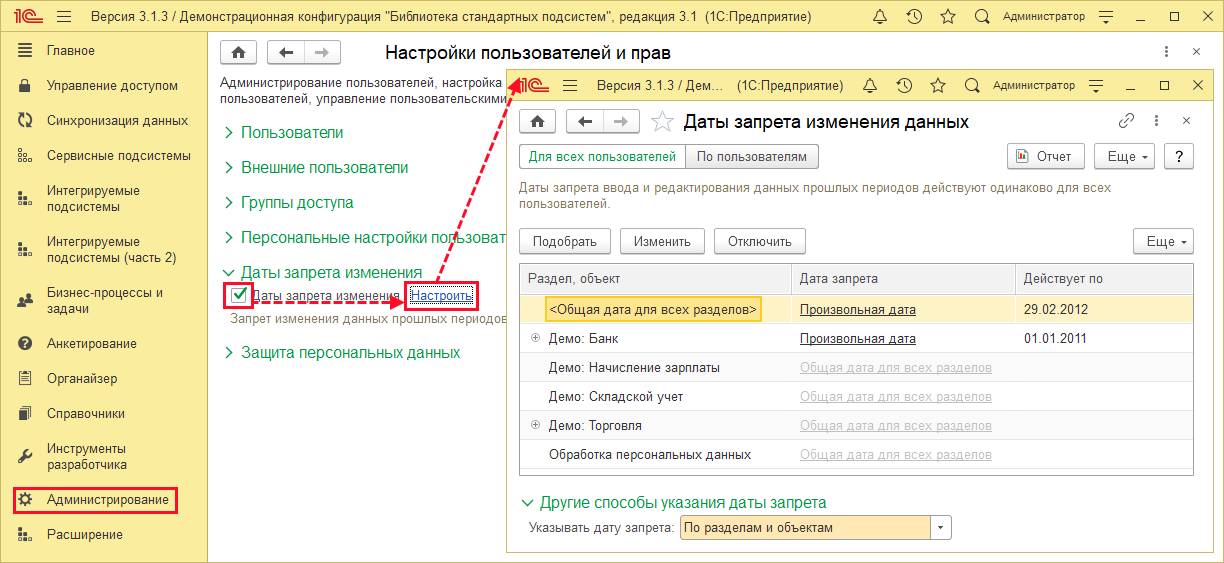Image resolution: width=1224 pixels, height=563 pixels.
Task: Open history clock in inner window
Action: pyautogui.click(x=904, y=86)
